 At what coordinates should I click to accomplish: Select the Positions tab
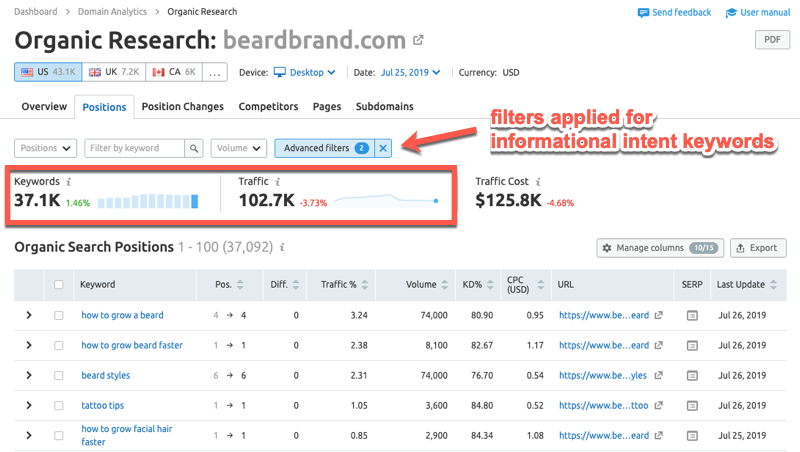coord(104,107)
